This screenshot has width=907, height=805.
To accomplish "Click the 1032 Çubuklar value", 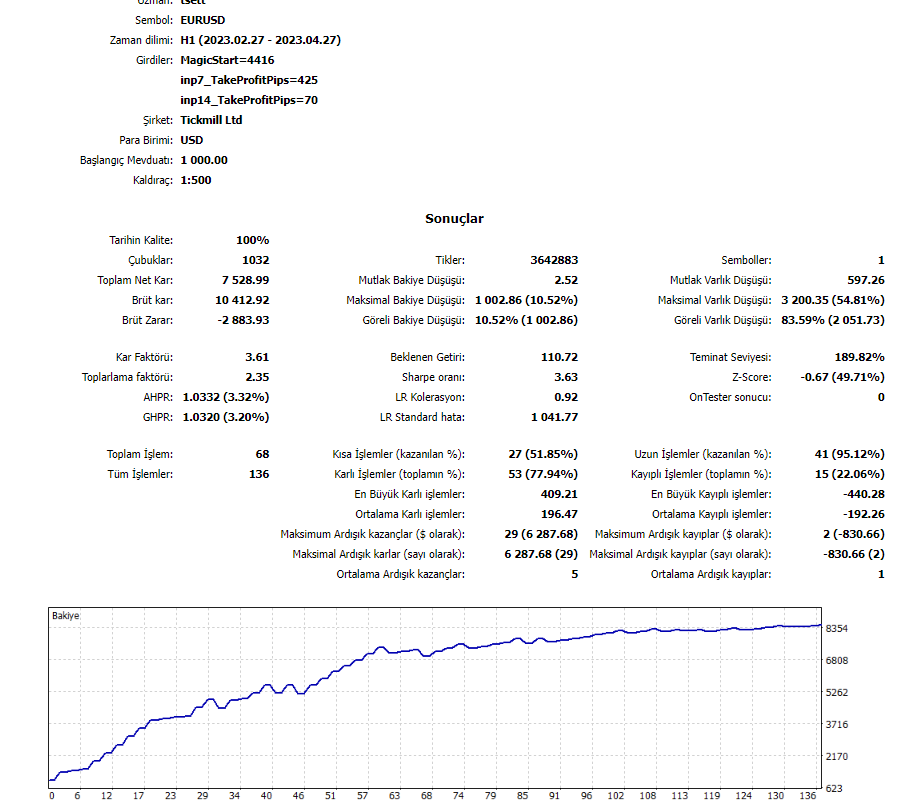I will pyautogui.click(x=256, y=260).
